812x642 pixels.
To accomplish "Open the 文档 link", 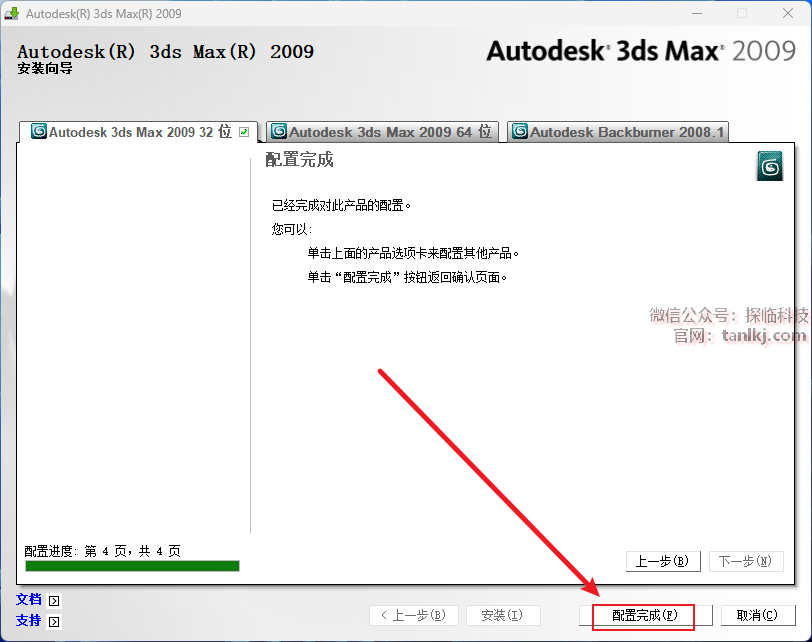I will (28, 600).
